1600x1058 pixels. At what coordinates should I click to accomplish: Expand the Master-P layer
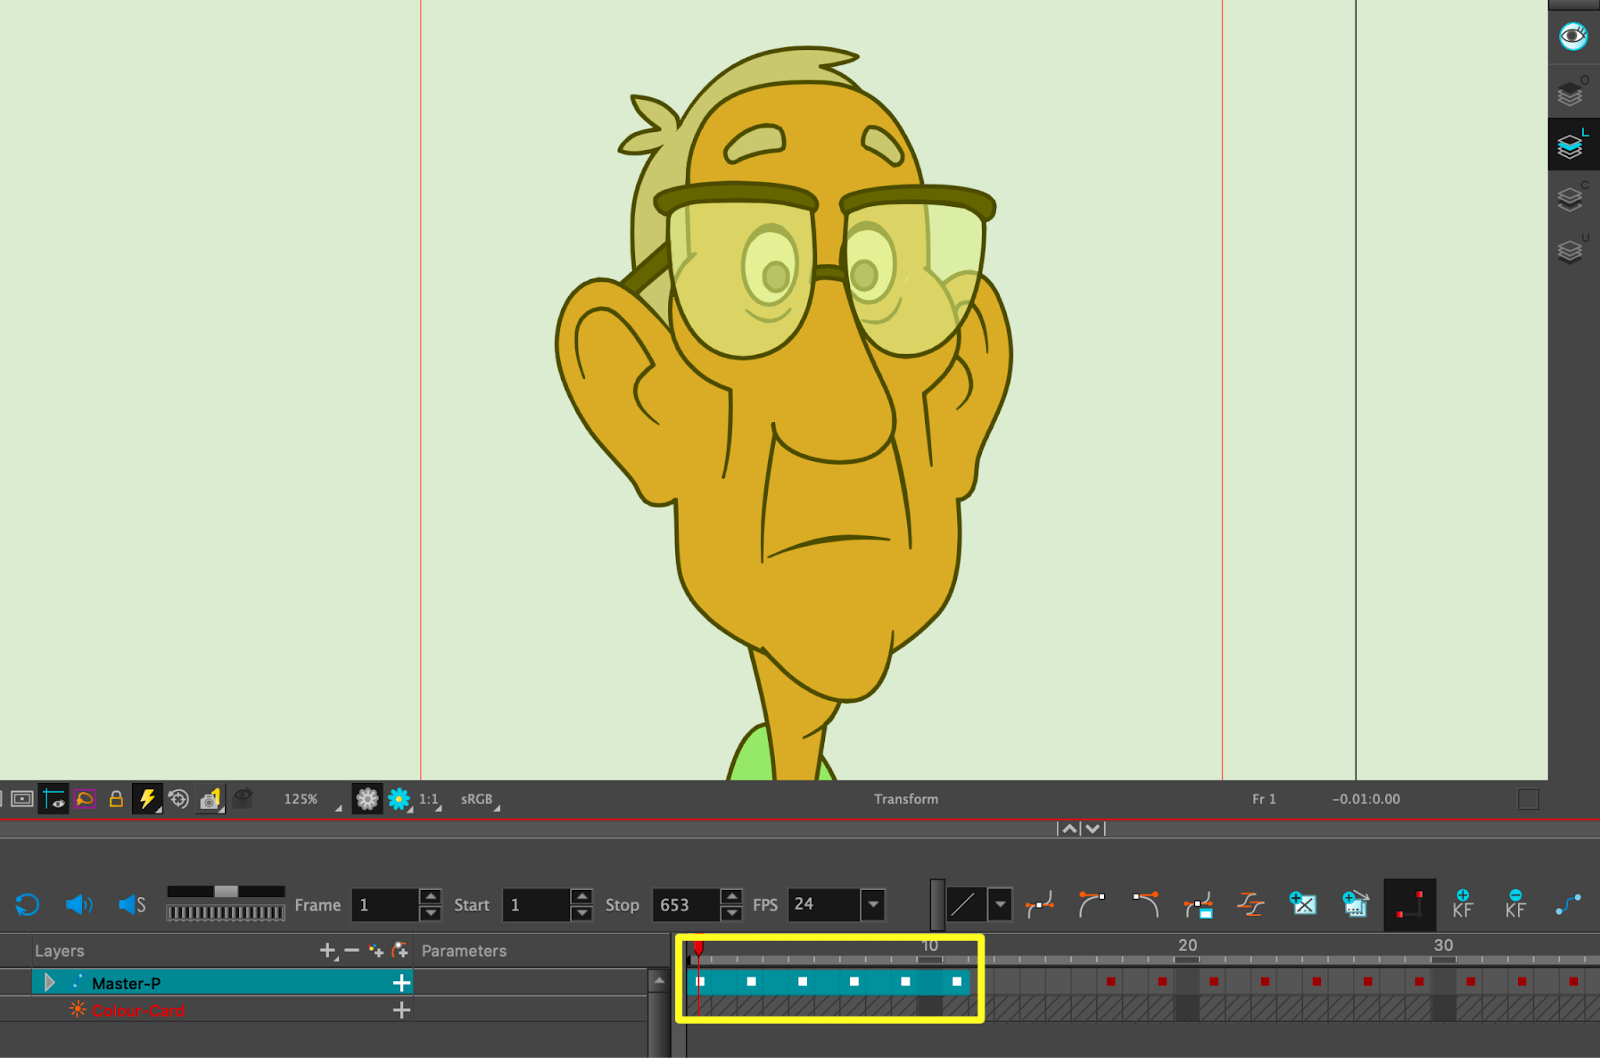49,983
